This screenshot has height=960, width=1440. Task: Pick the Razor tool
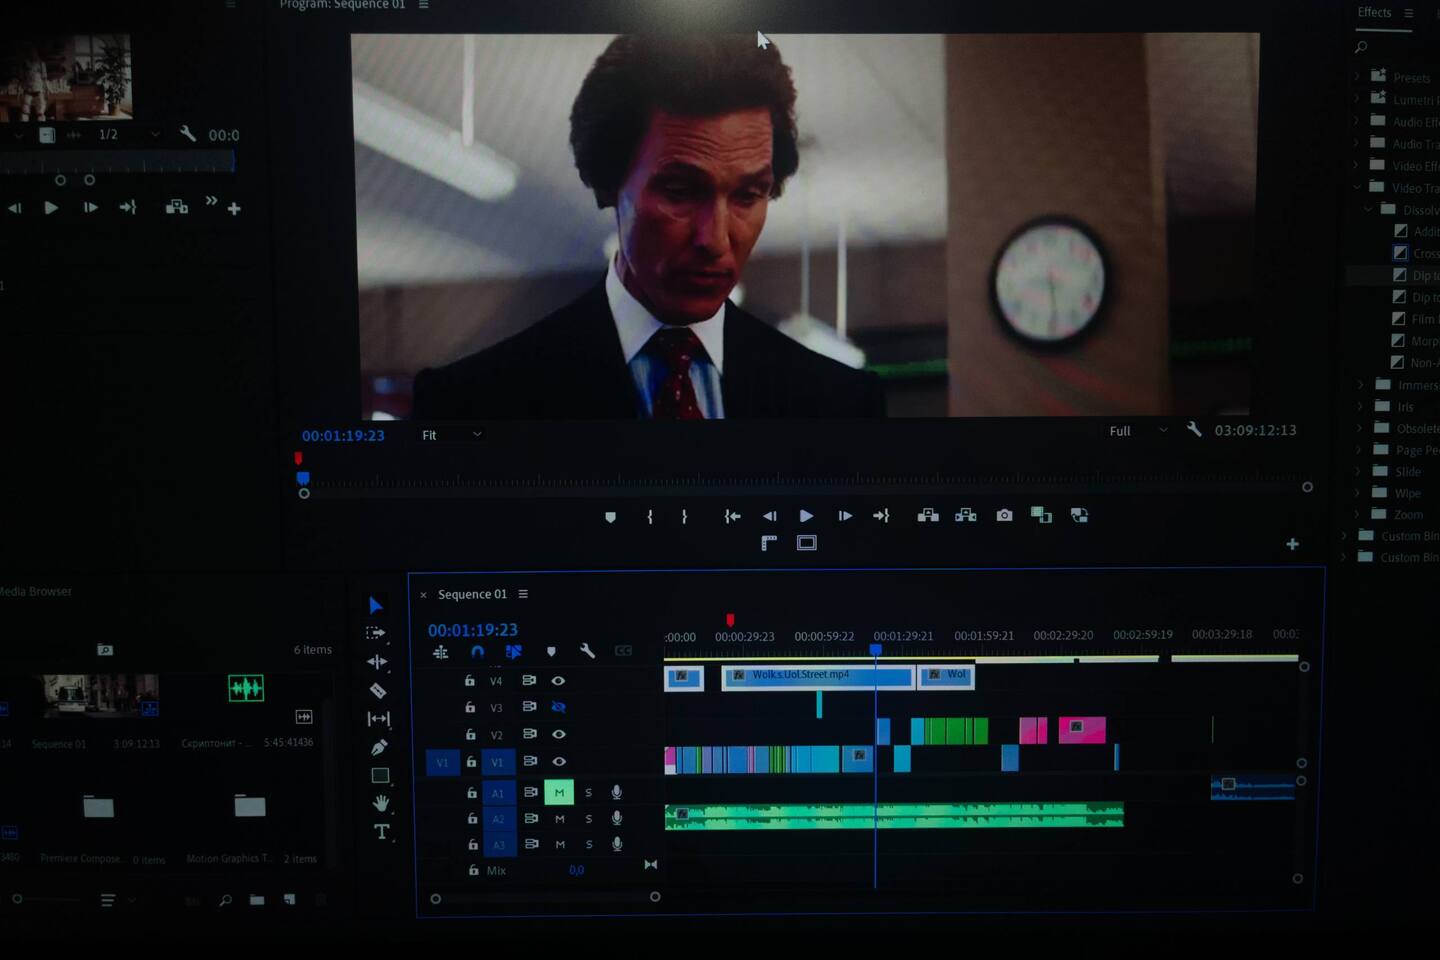point(378,690)
